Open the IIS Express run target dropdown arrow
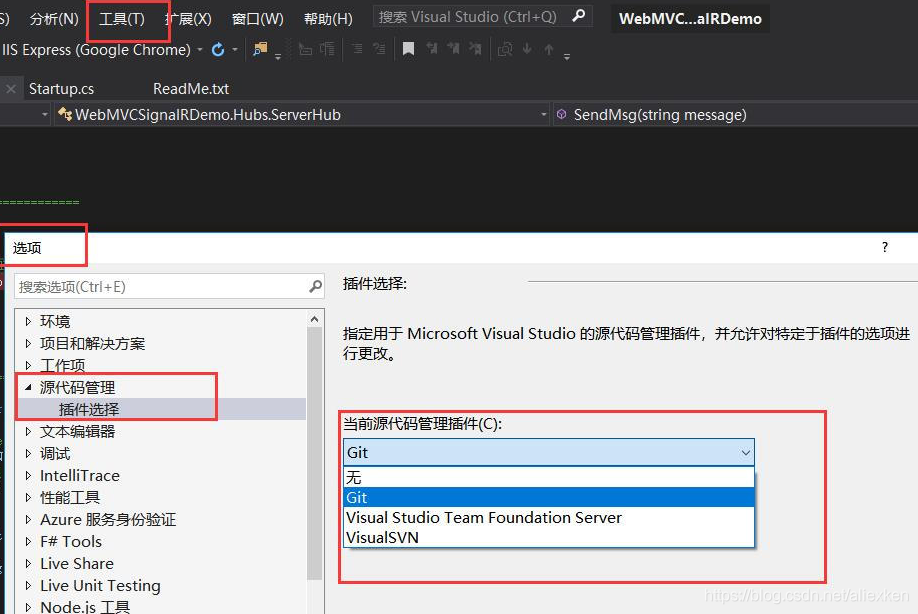918x614 pixels. [200, 50]
